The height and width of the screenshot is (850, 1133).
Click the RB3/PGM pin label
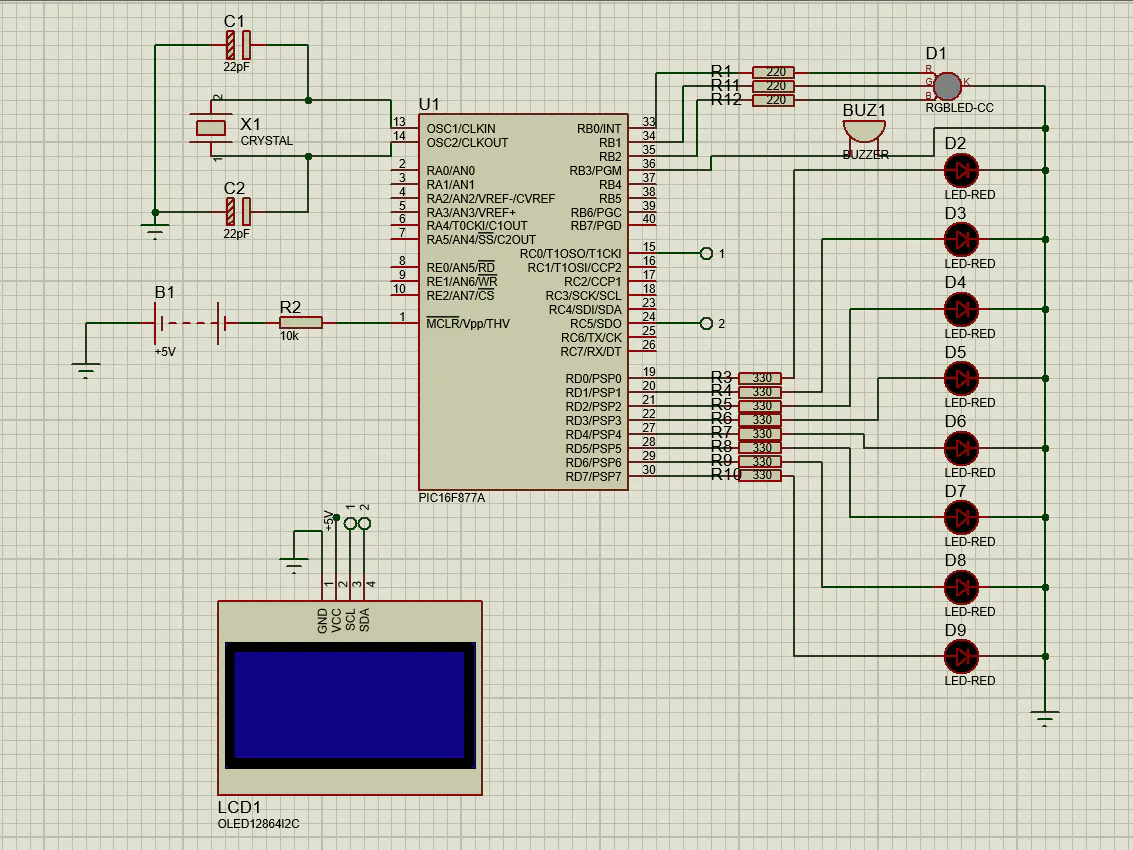click(595, 171)
